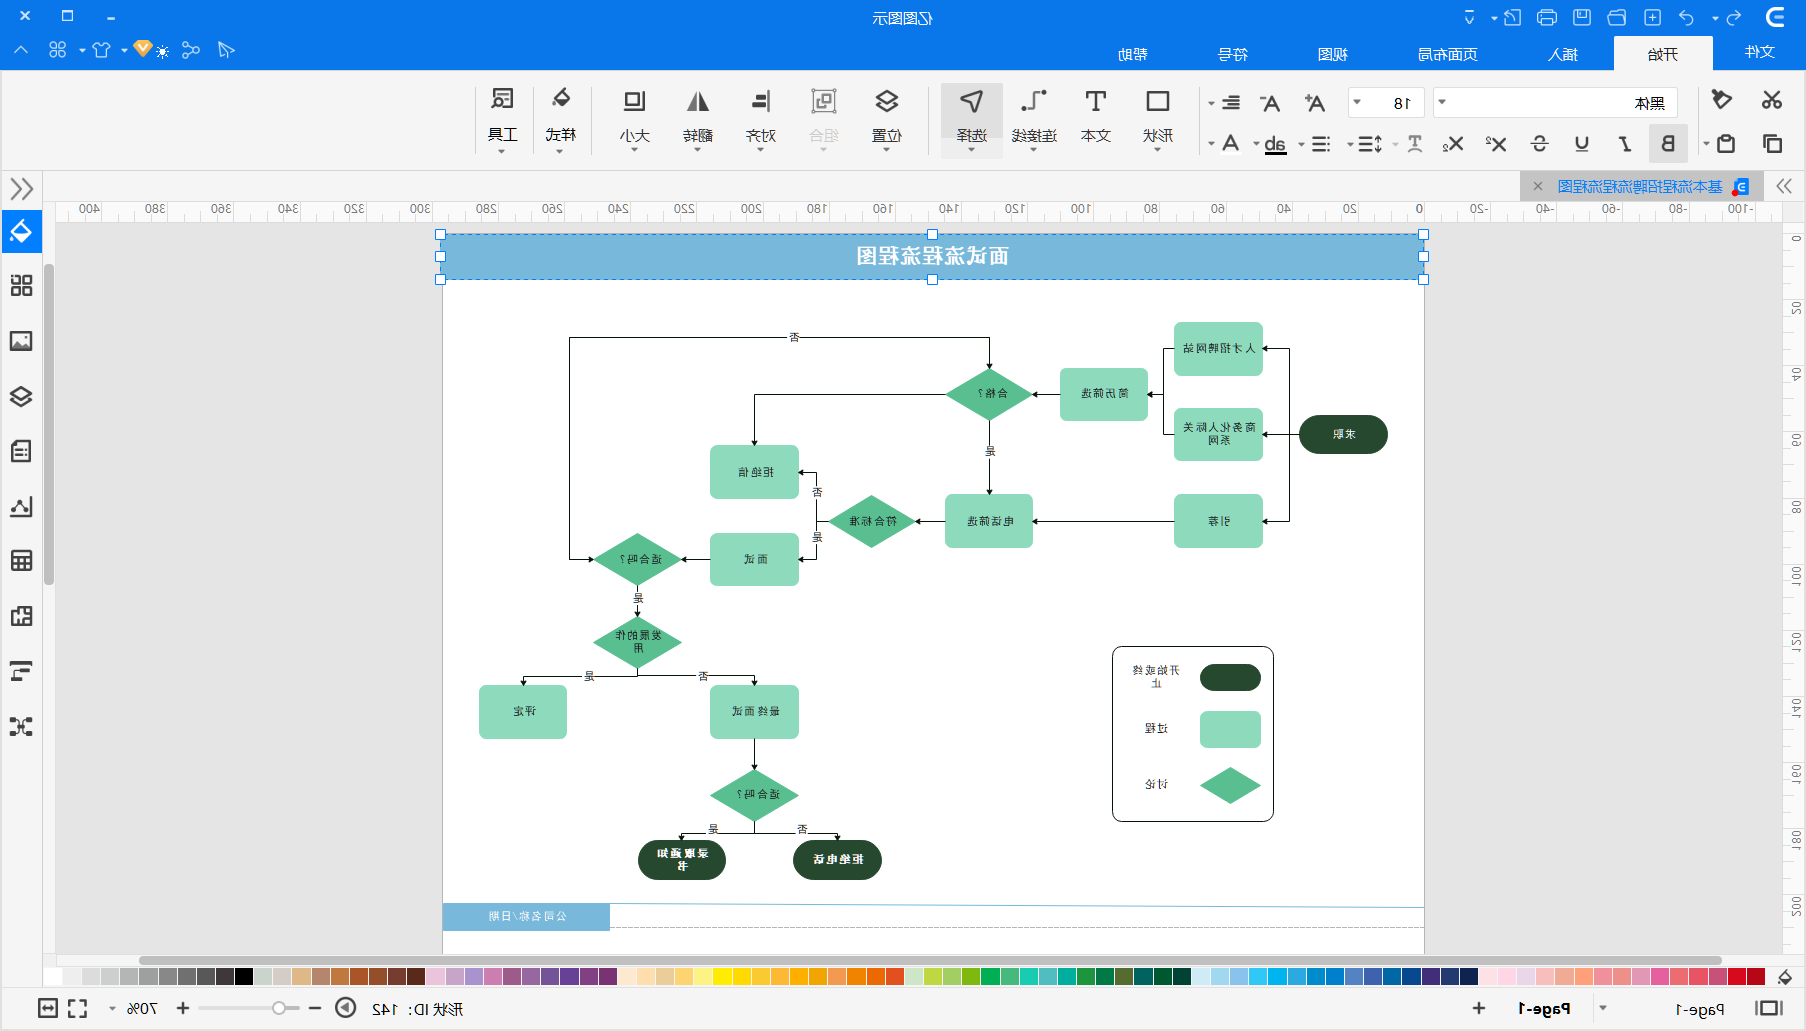Viewport: 1806px width, 1031px height.
Task: Open the Style (样式) paint bucket tool
Action: point(561,118)
